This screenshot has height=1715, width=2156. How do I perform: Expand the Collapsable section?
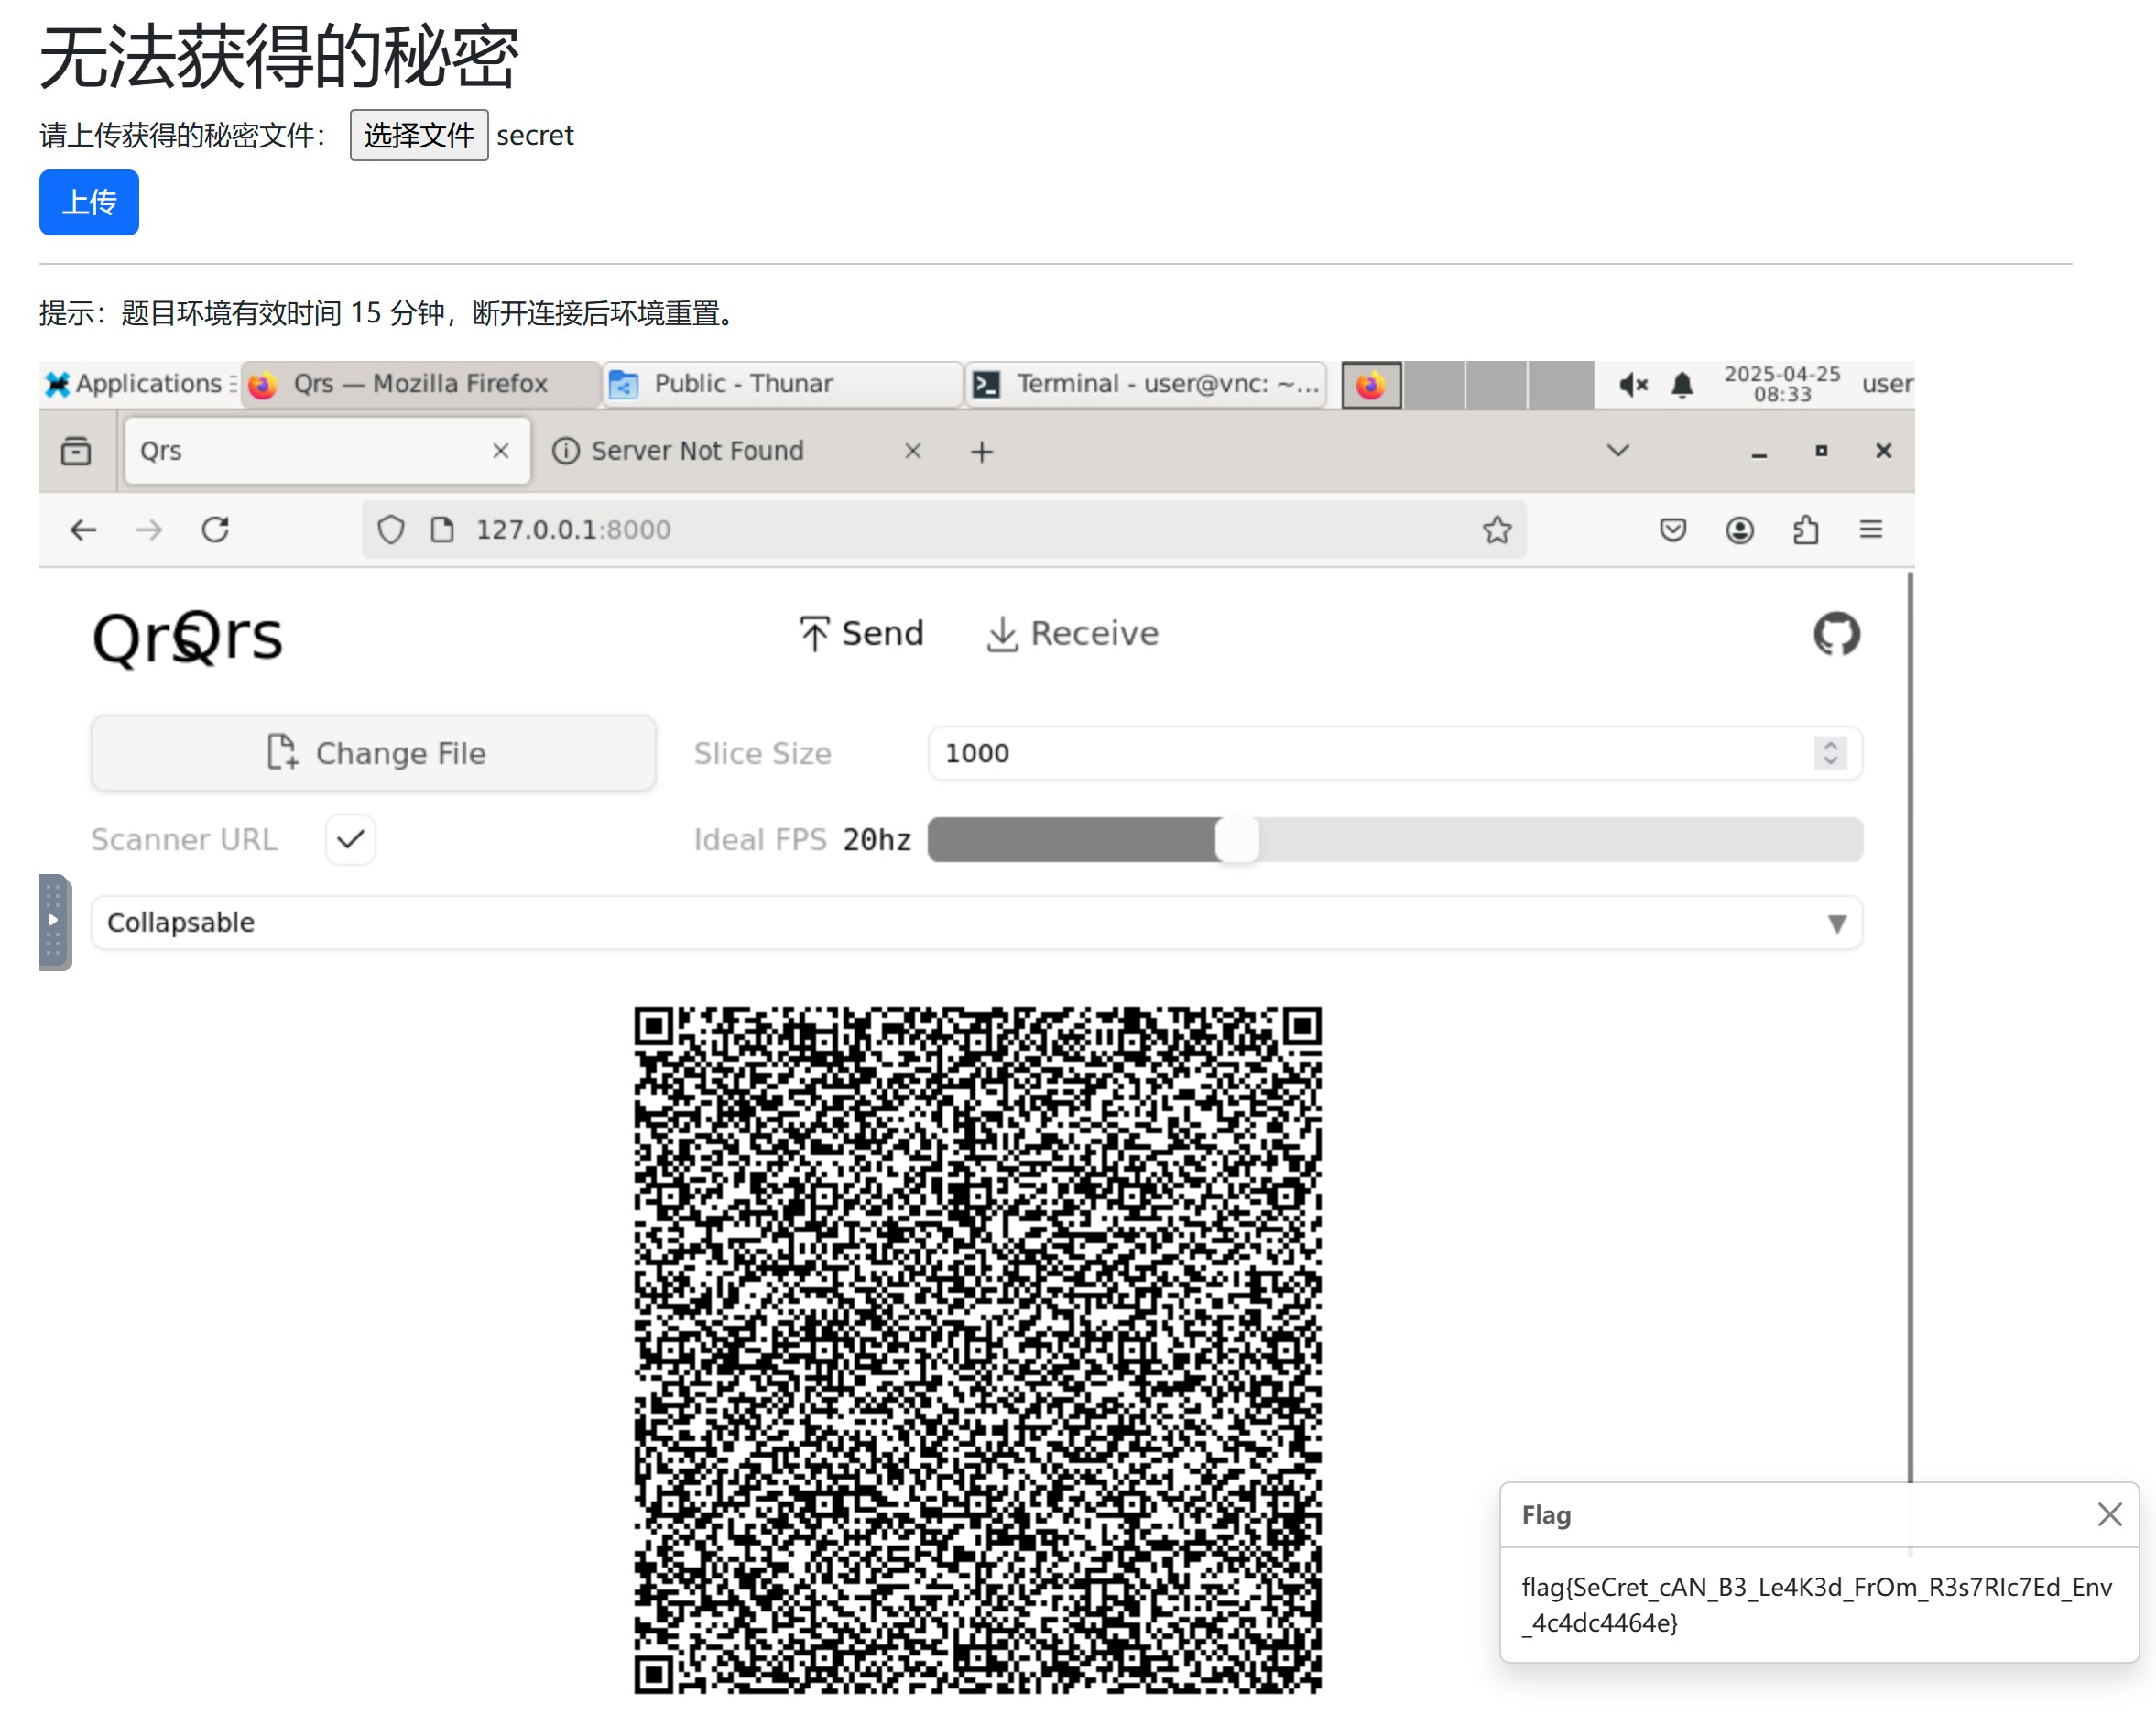[976, 922]
